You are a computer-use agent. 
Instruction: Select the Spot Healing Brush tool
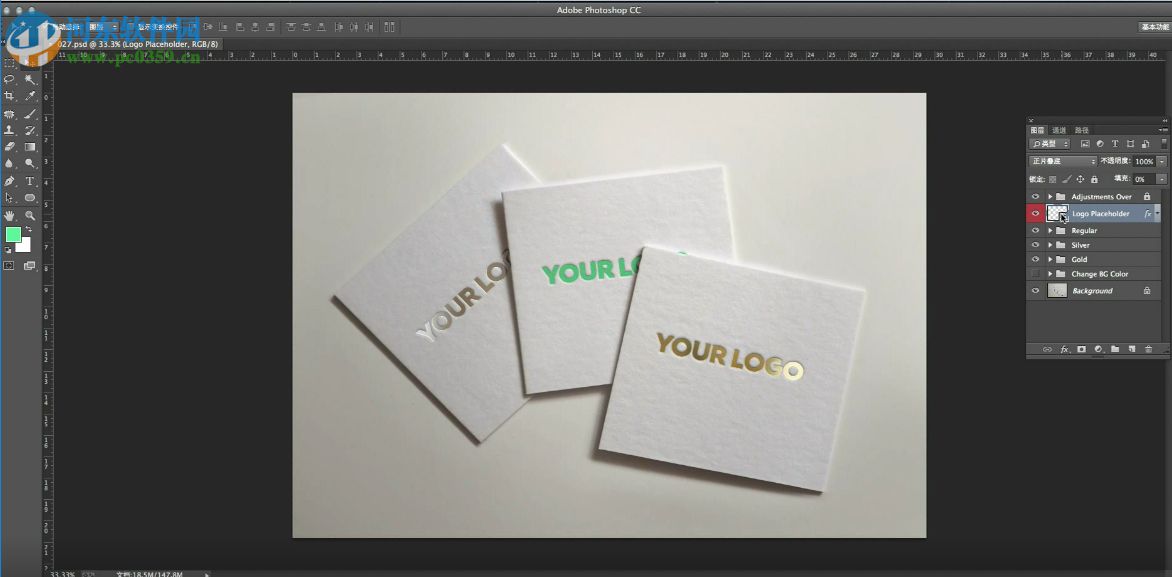point(10,114)
